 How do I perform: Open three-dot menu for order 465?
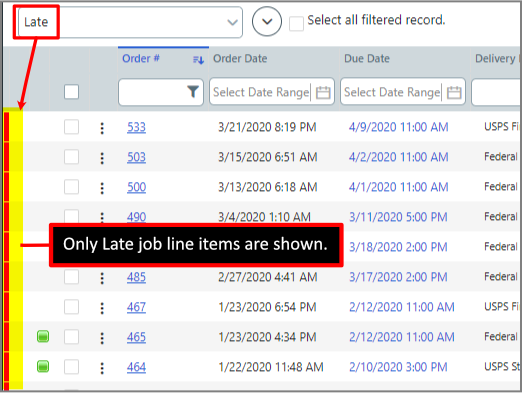[102, 338]
